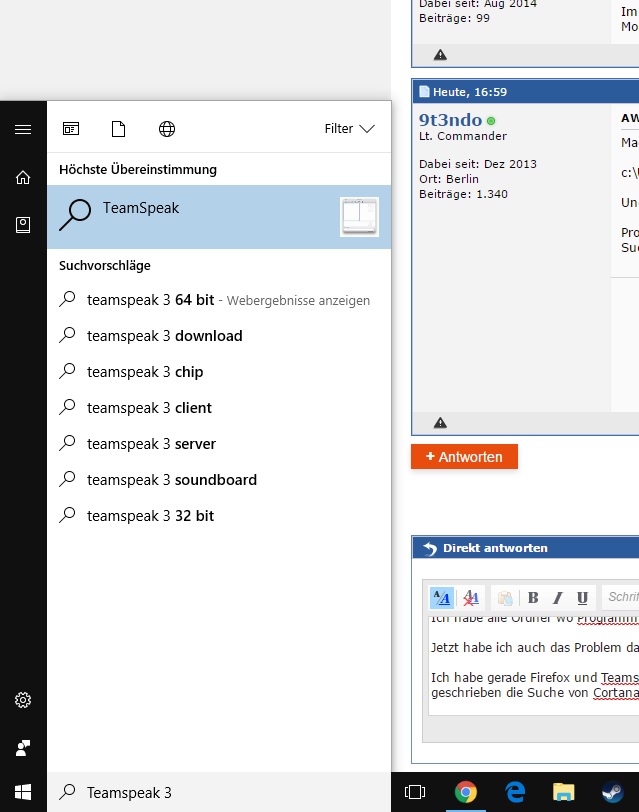Image resolution: width=639 pixels, height=812 pixels.
Task: Open user profile 9t3ndo
Action: (x=451, y=120)
